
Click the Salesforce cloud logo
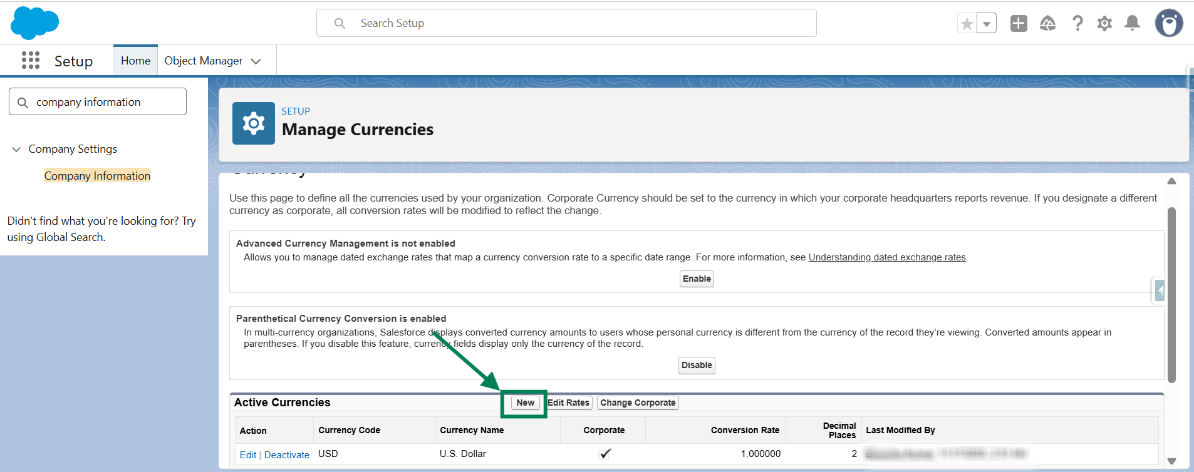pyautogui.click(x=35, y=22)
